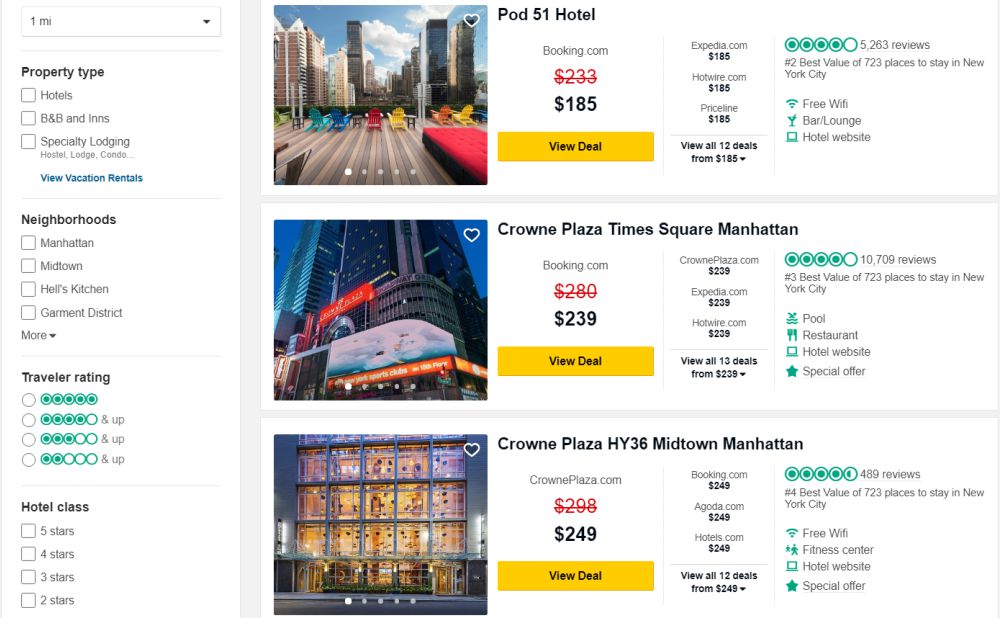Check the Hotels property type box

(29, 96)
